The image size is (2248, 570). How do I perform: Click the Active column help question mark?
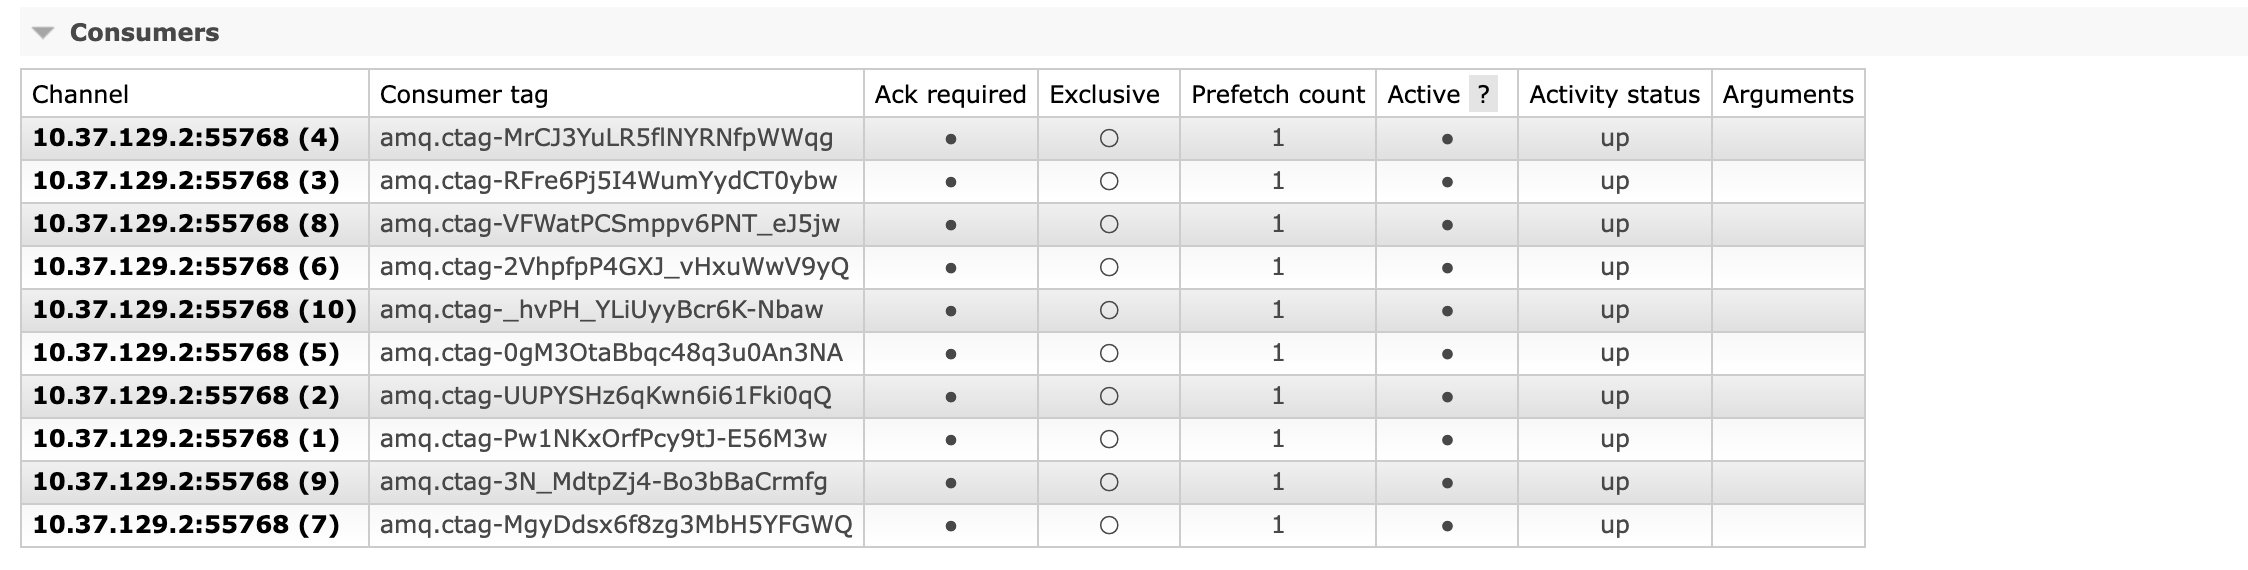click(x=1483, y=94)
